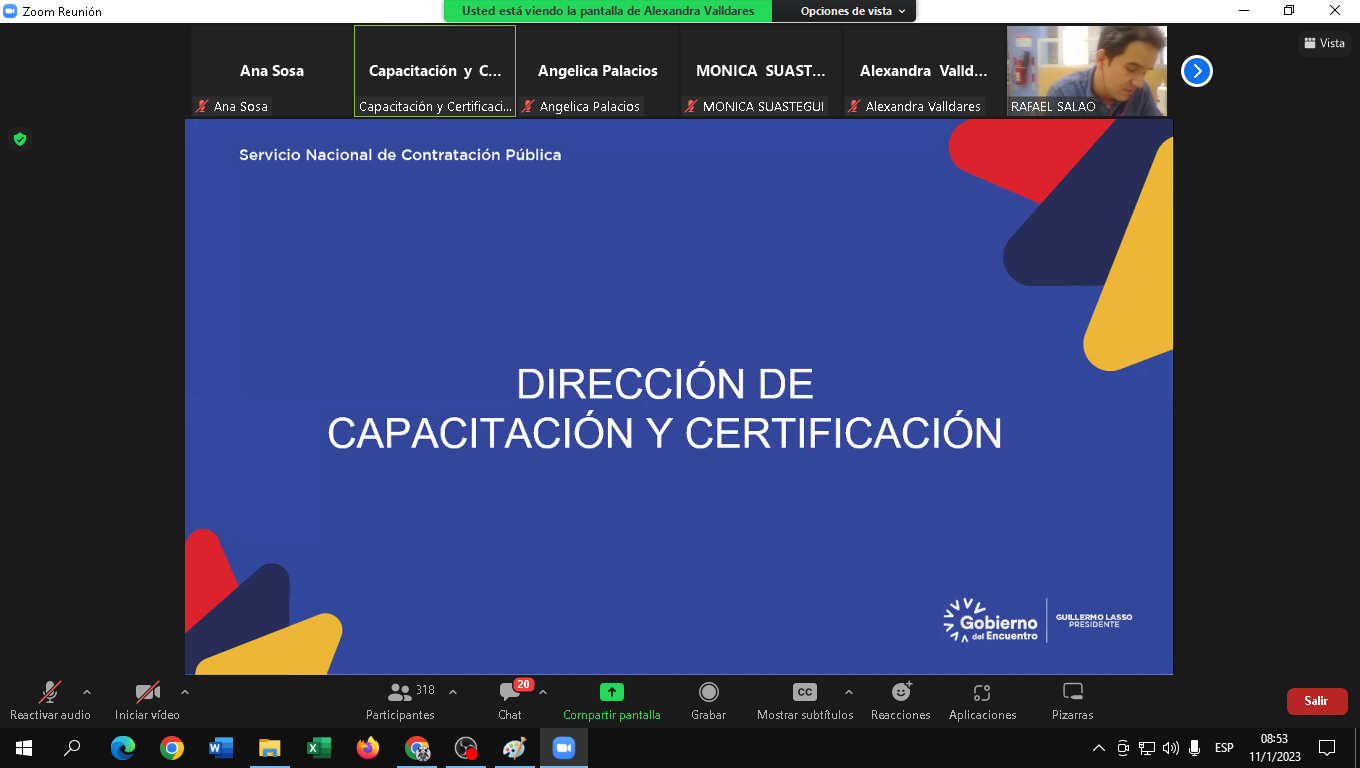This screenshot has width=1360, height=768.
Task: Expand video options arrow next to camera
Action: [184, 692]
